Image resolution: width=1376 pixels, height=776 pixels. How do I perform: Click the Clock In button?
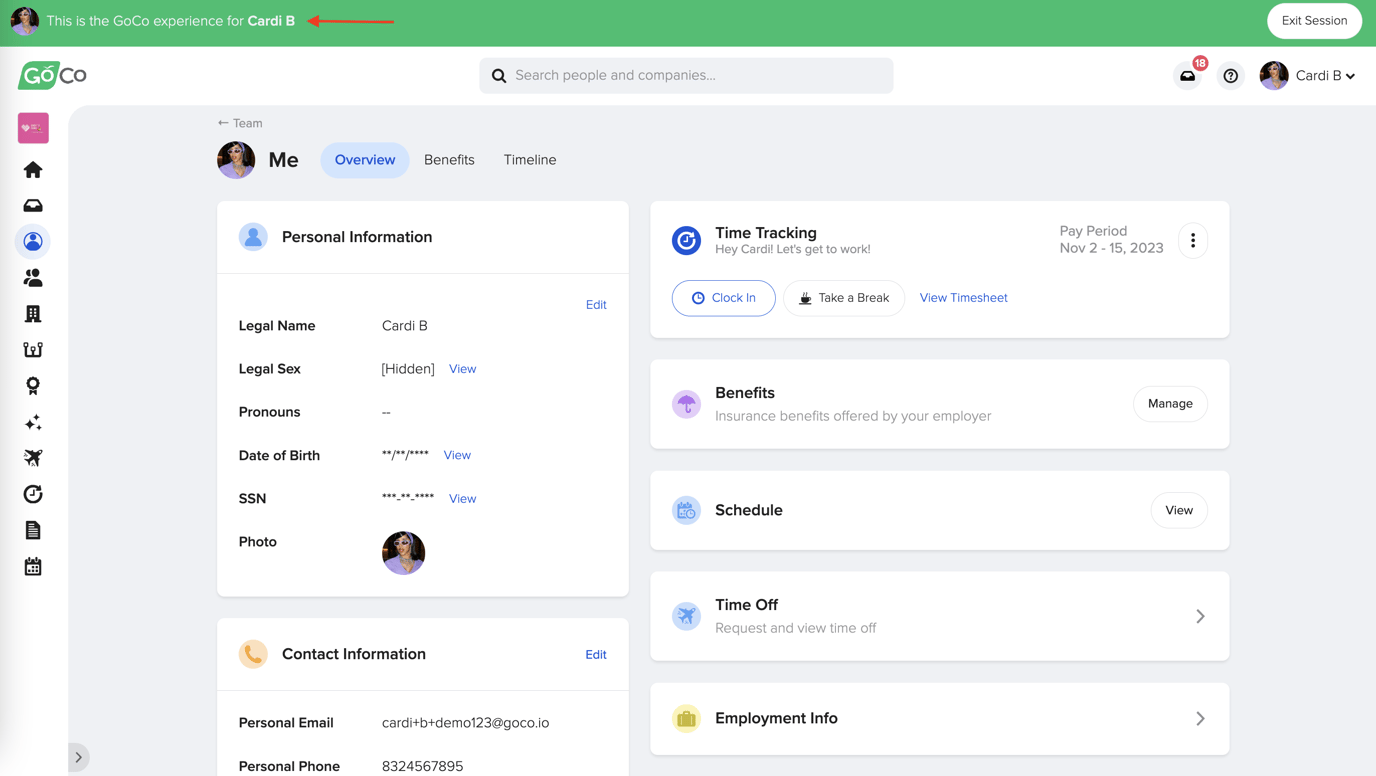click(723, 297)
